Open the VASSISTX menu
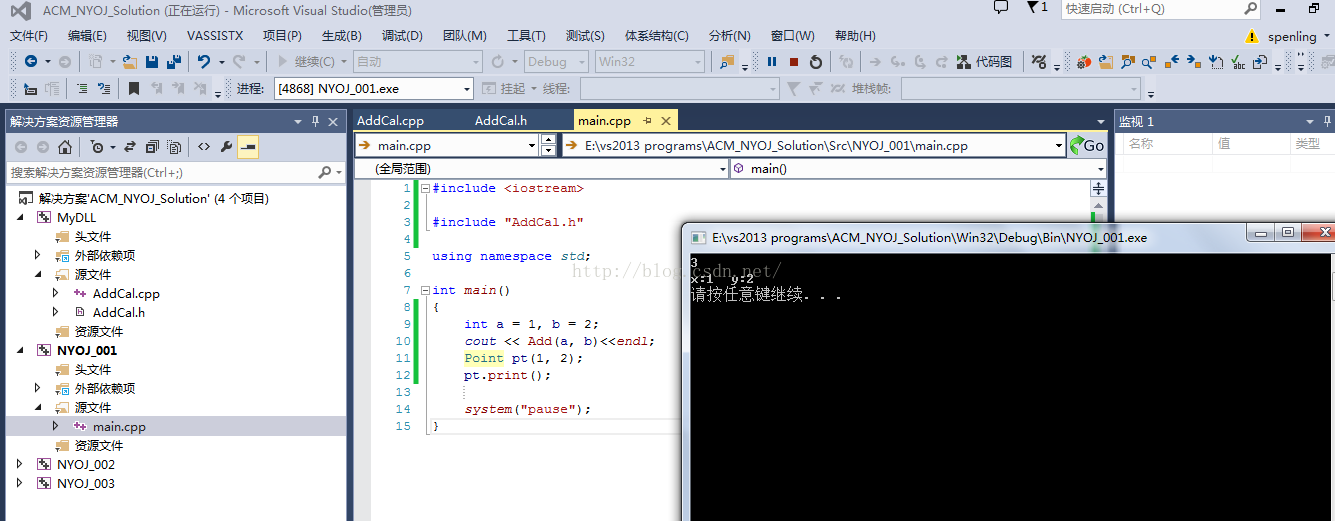 215,36
